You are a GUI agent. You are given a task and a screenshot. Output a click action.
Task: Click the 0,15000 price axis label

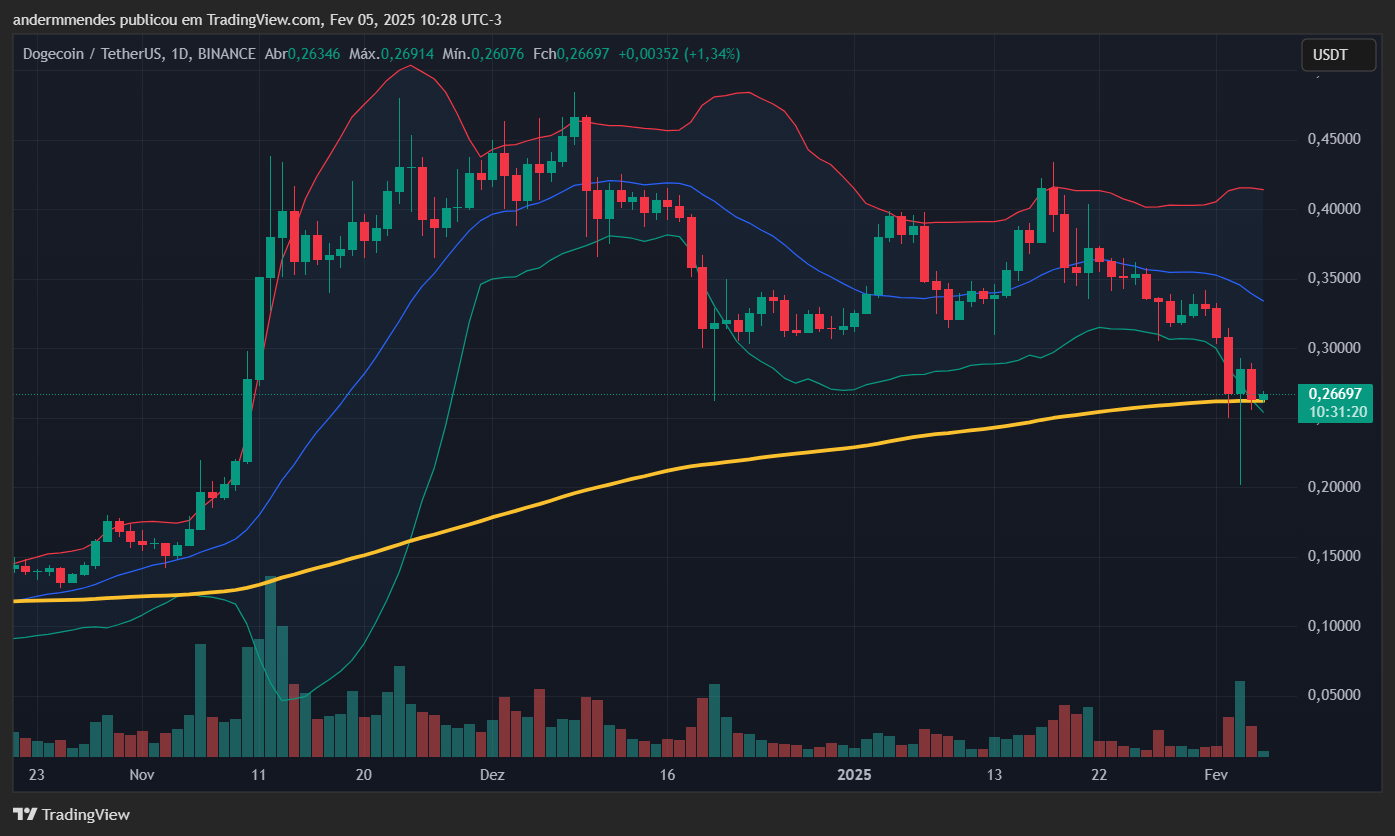tap(1333, 556)
